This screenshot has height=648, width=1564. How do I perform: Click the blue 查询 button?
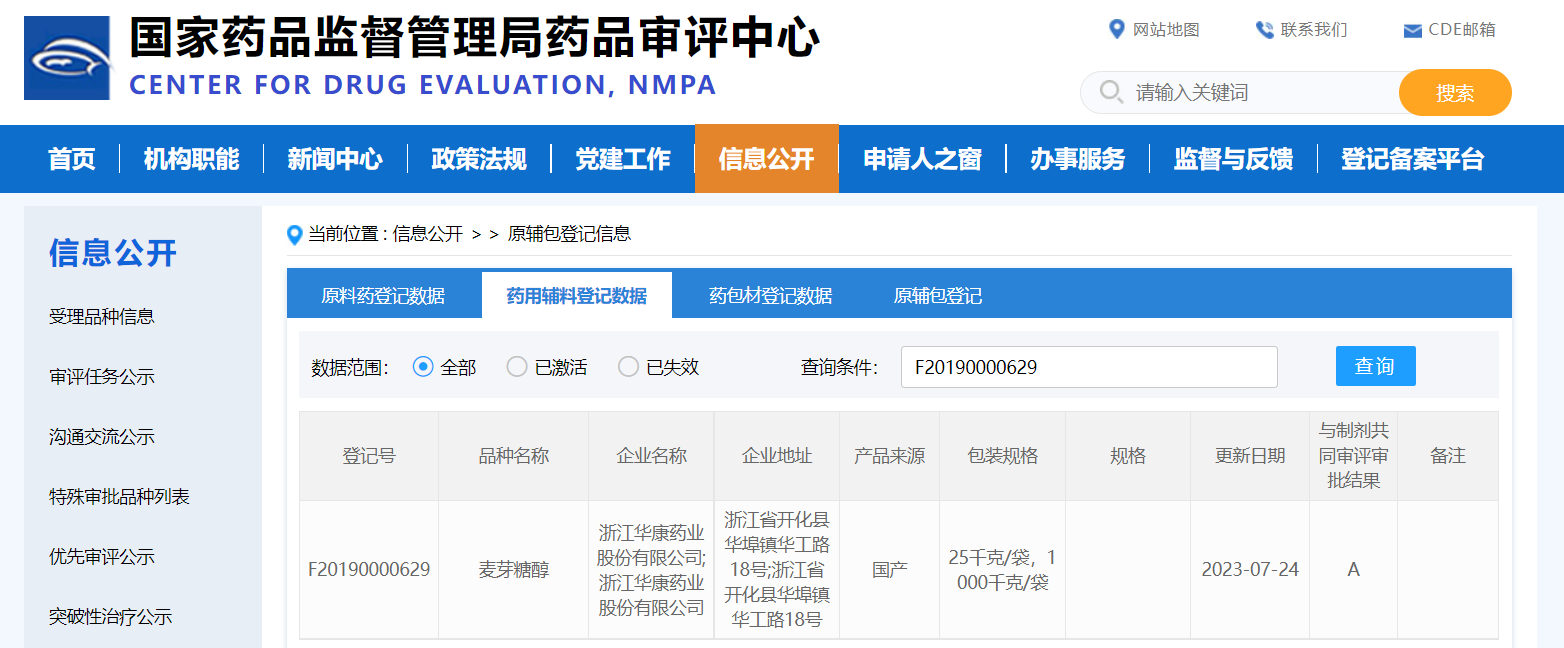(x=1375, y=366)
